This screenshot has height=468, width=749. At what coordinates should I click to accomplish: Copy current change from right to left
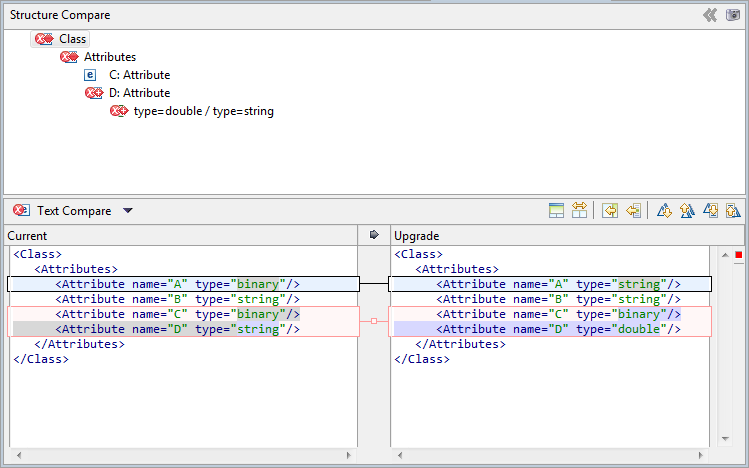tap(633, 210)
